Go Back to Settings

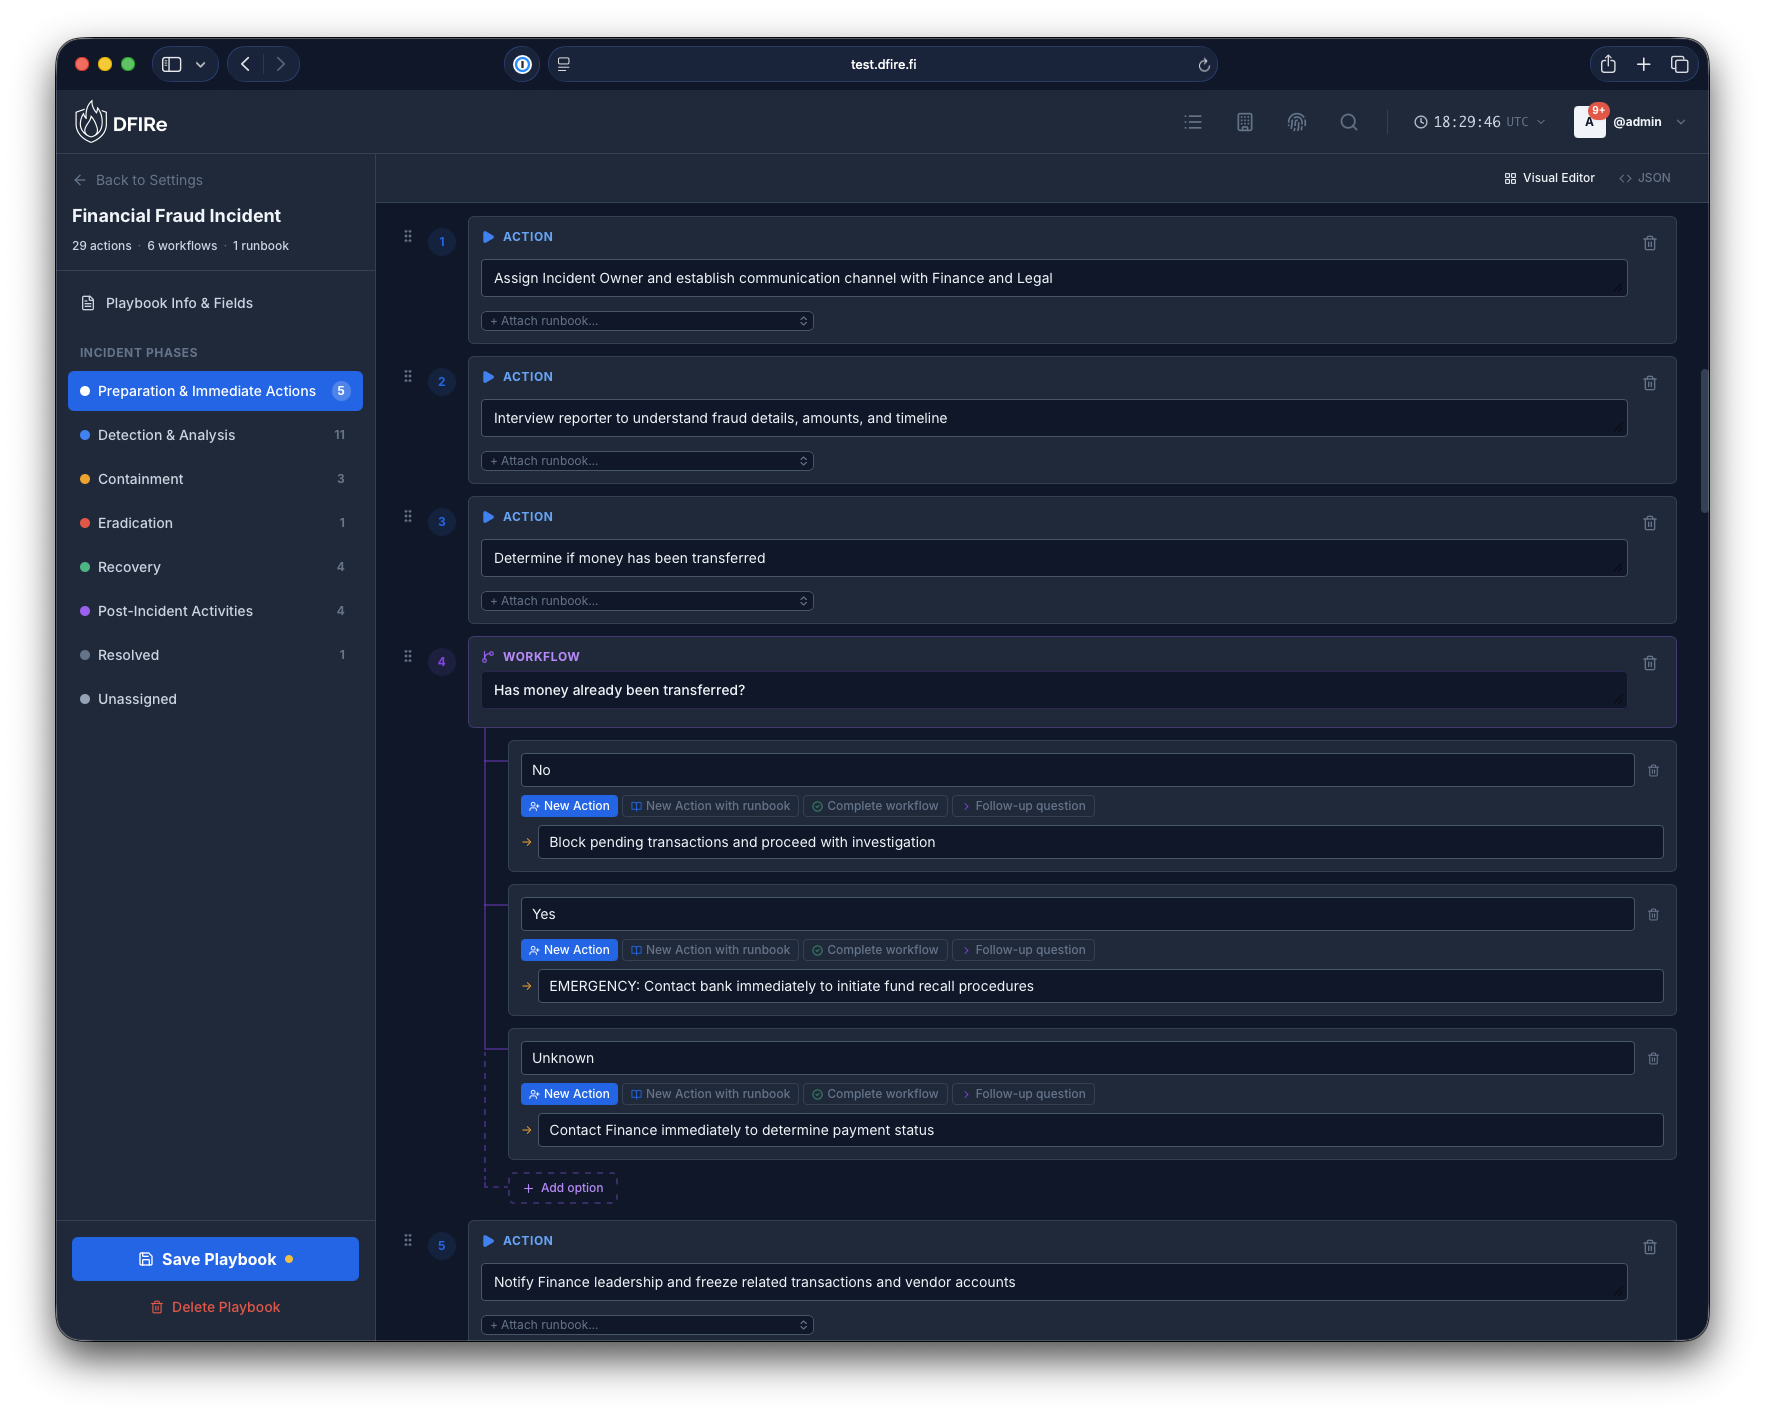pyautogui.click(x=138, y=180)
